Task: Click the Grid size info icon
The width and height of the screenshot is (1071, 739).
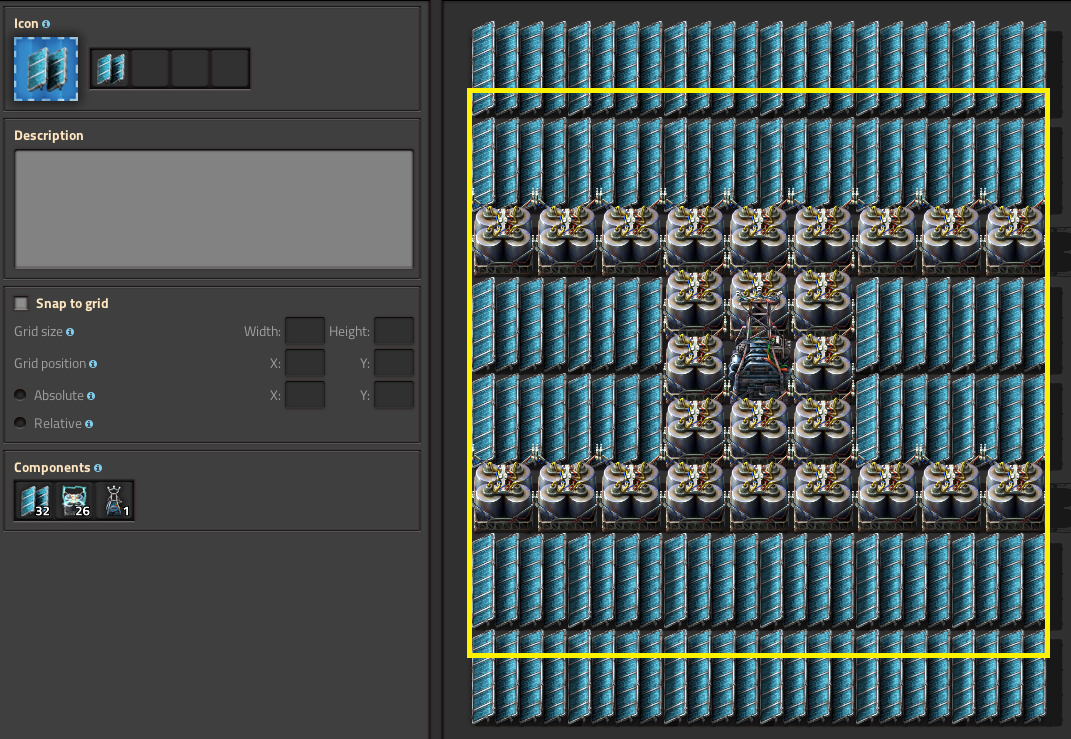Action: pos(70,332)
